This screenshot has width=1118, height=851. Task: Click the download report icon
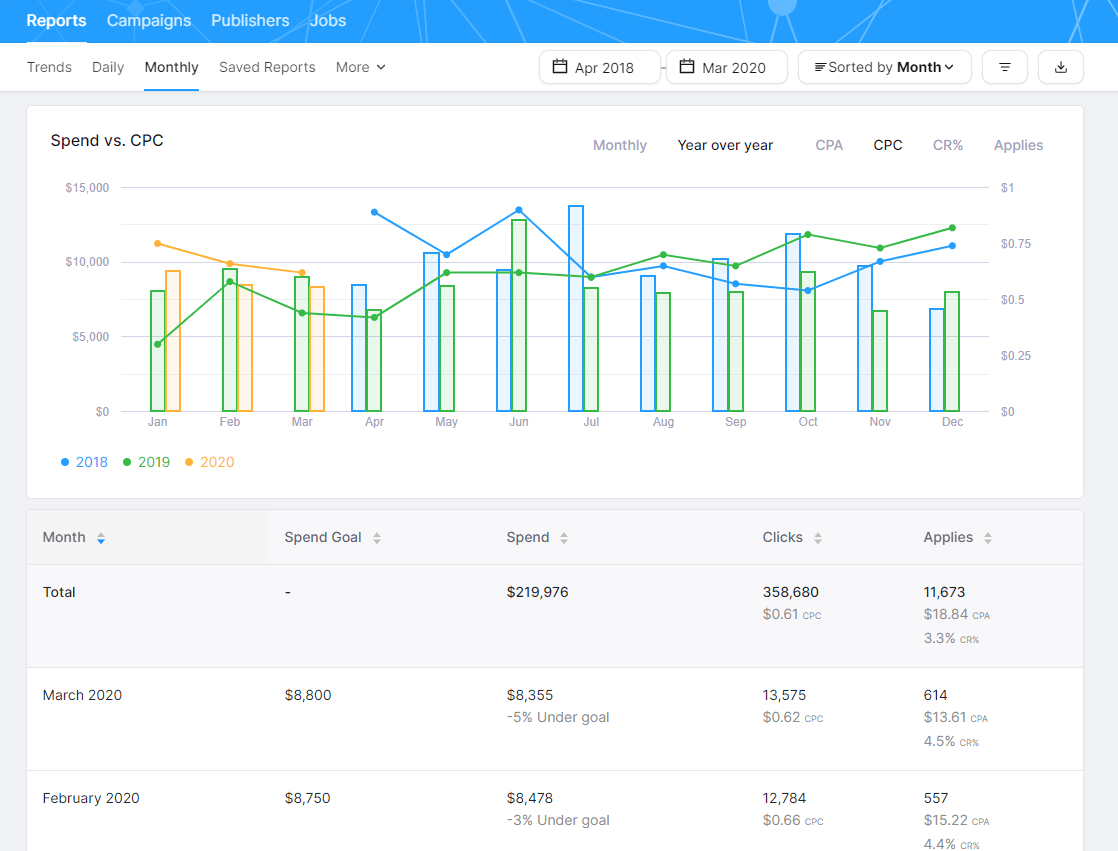(1060, 67)
